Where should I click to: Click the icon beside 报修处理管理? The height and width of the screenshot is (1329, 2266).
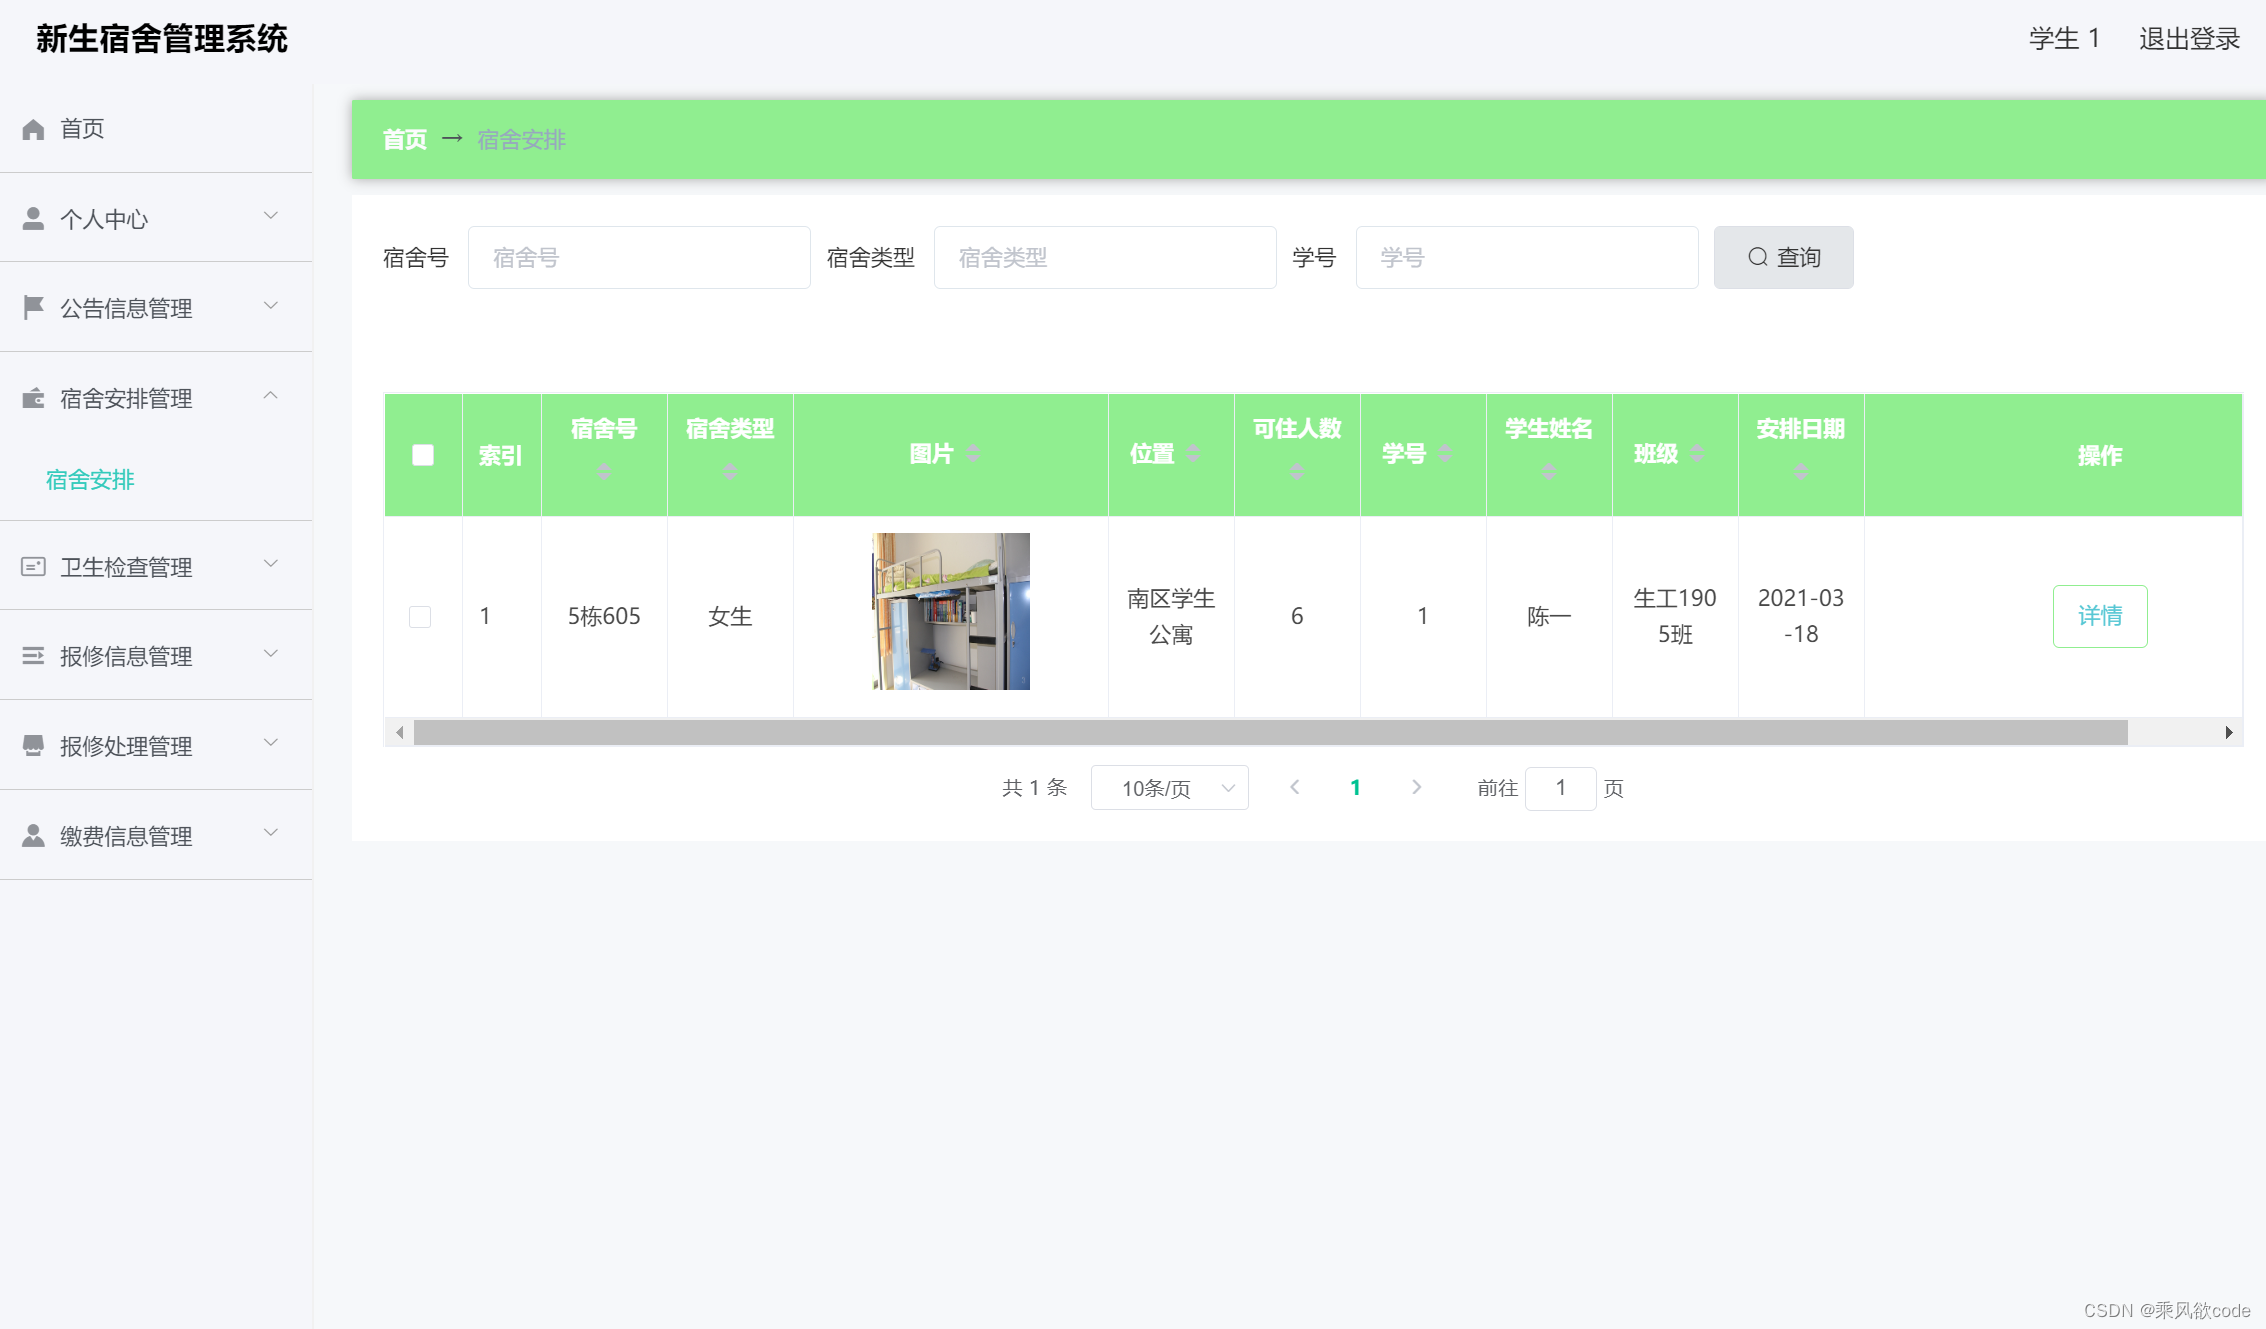click(33, 746)
